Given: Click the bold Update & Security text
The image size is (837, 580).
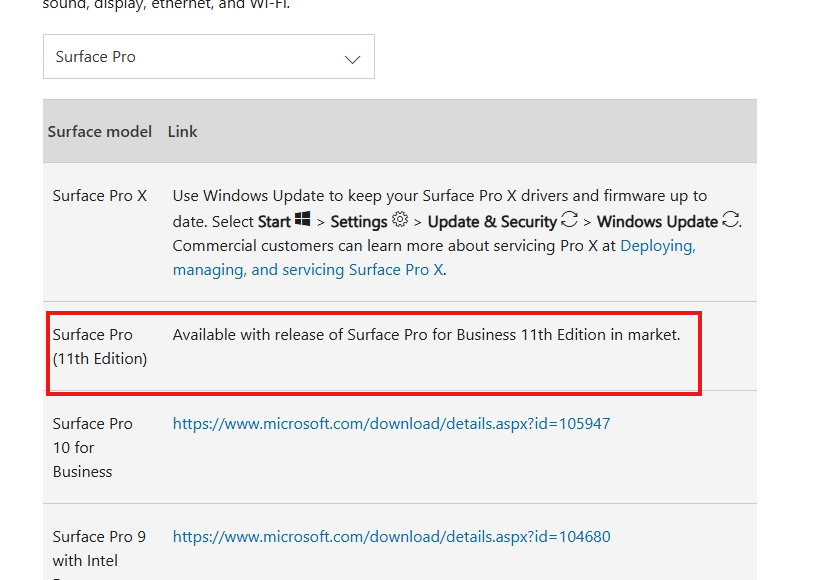Looking at the screenshot, I should pyautogui.click(x=492, y=222).
